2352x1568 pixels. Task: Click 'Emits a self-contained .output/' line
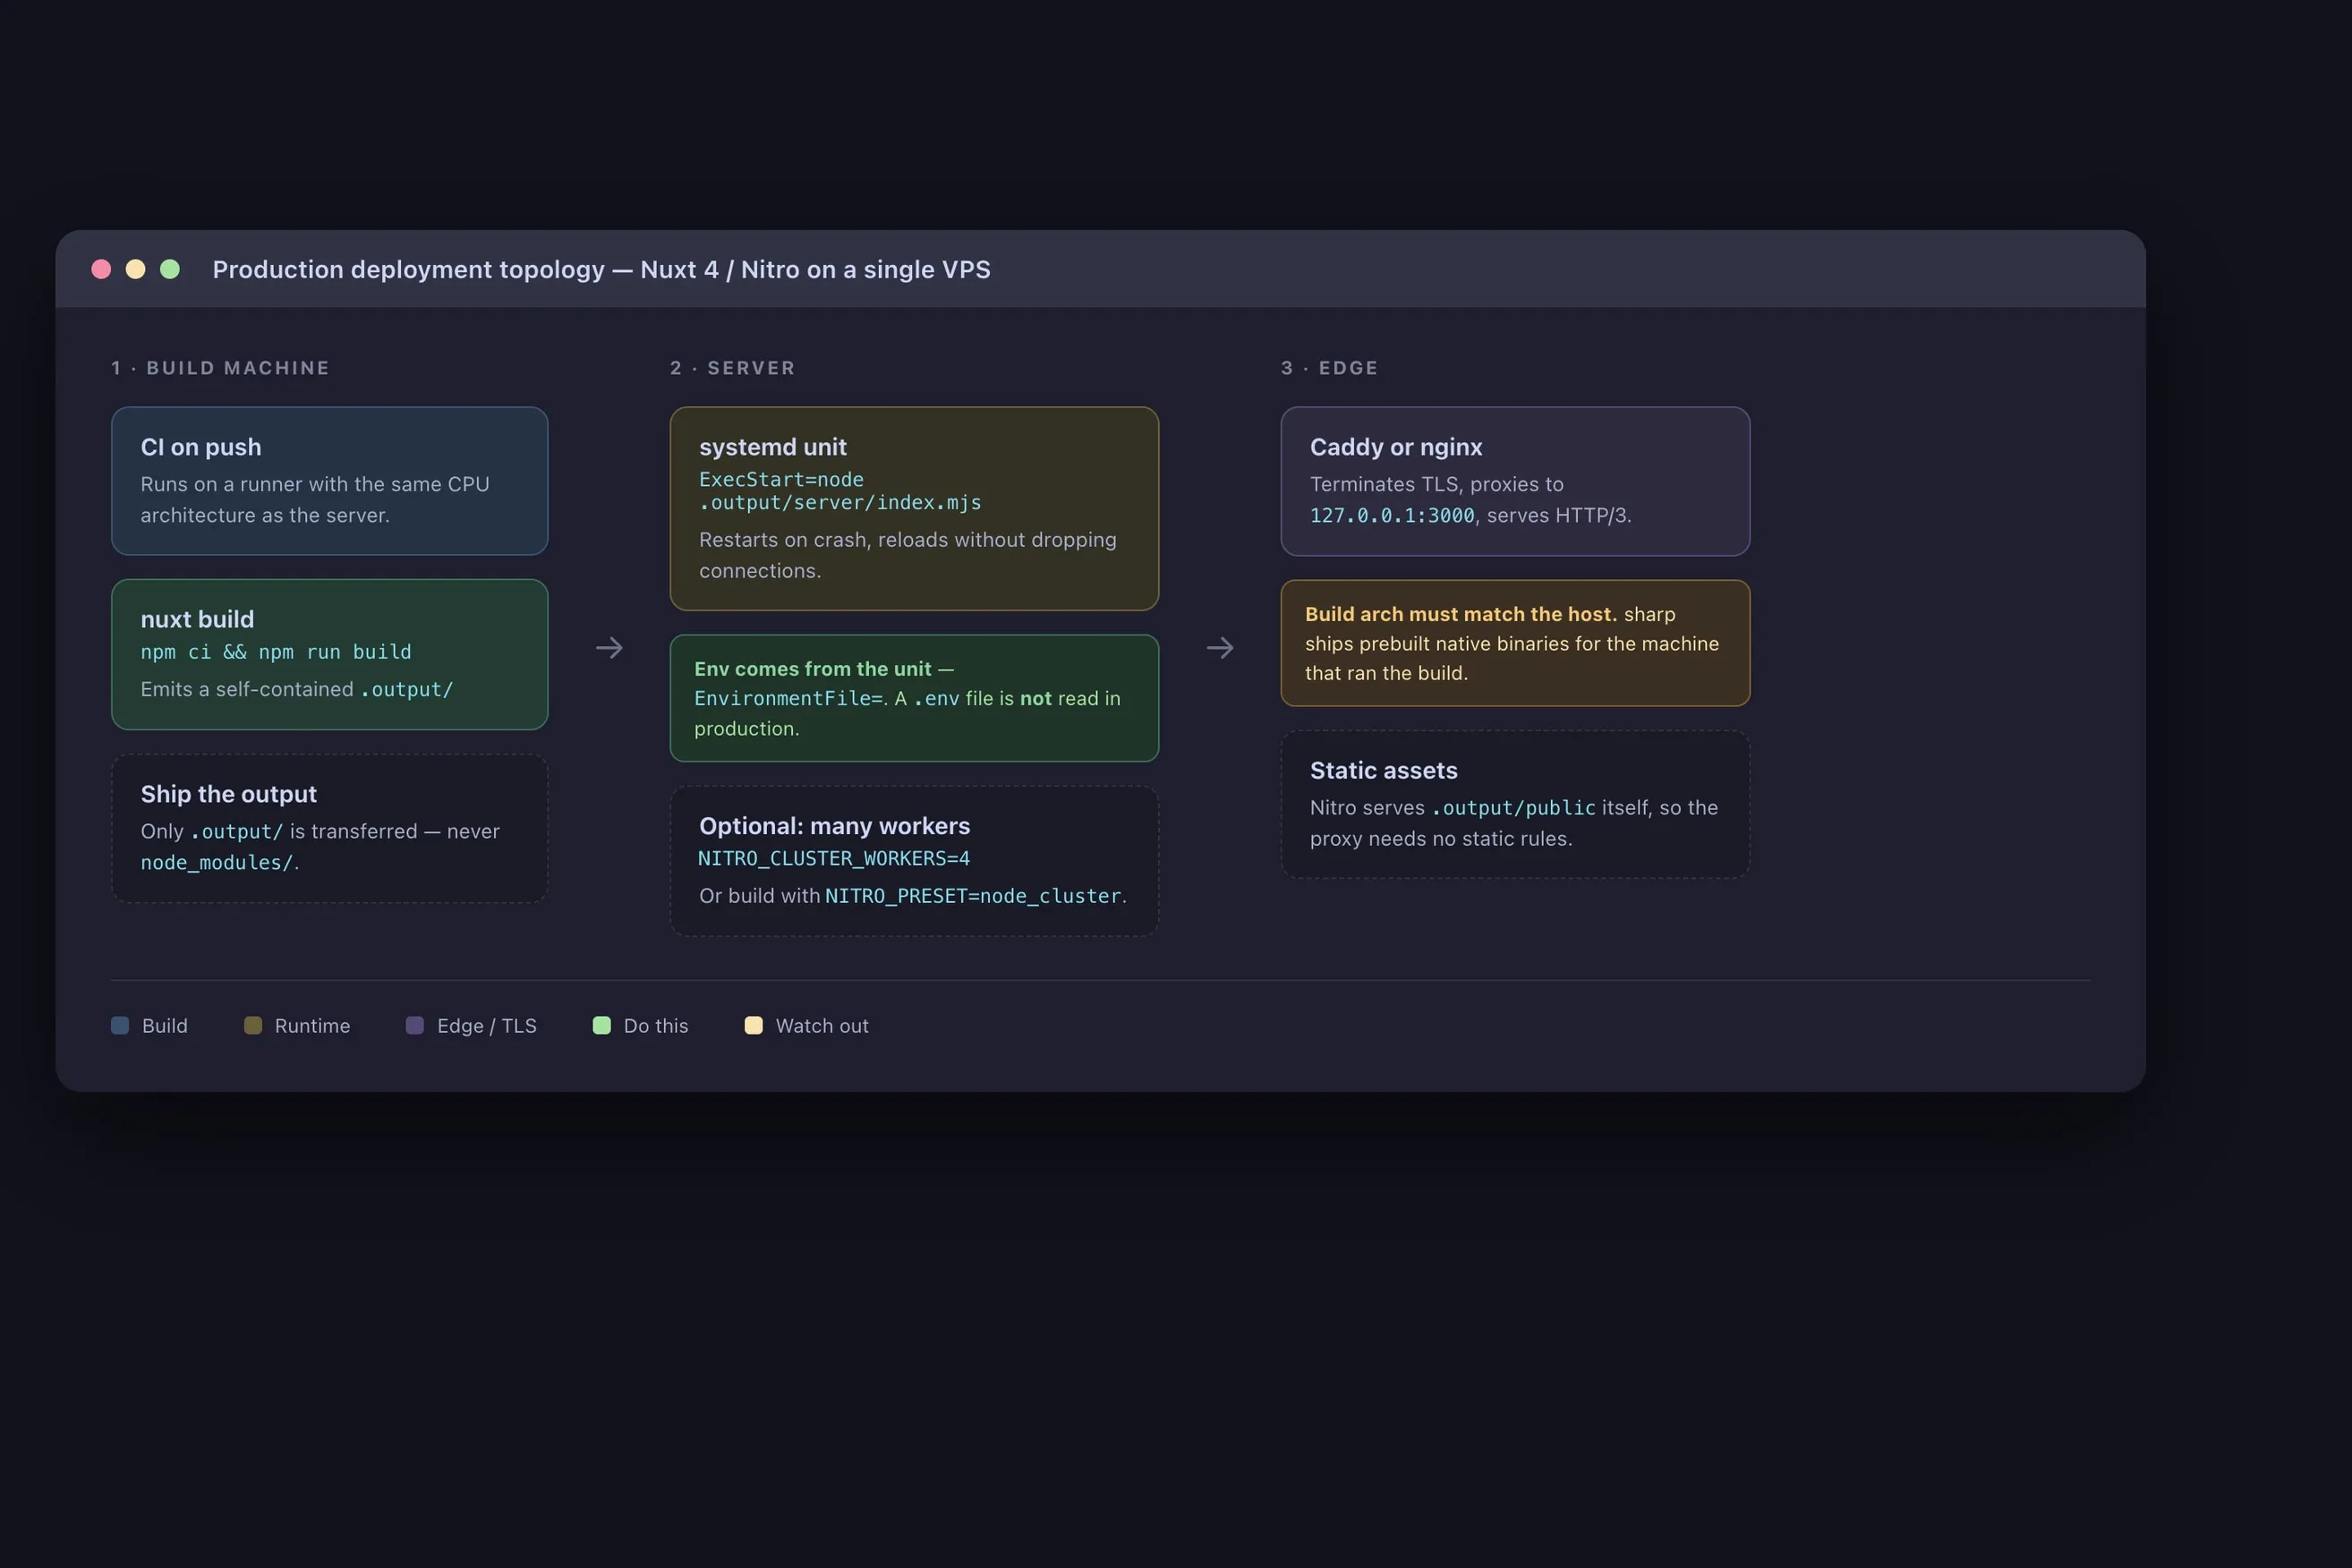pos(297,689)
